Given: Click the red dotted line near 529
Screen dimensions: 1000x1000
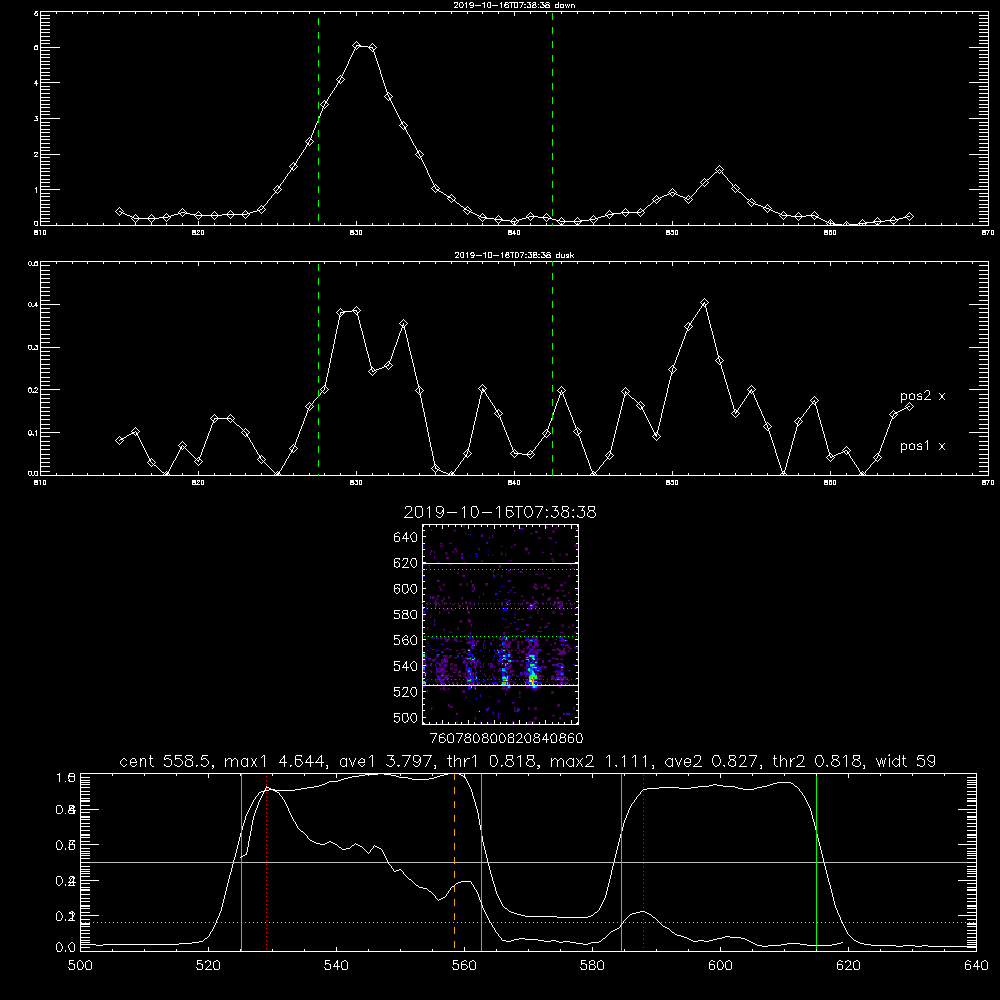Looking at the screenshot, I should click(x=267, y=862).
